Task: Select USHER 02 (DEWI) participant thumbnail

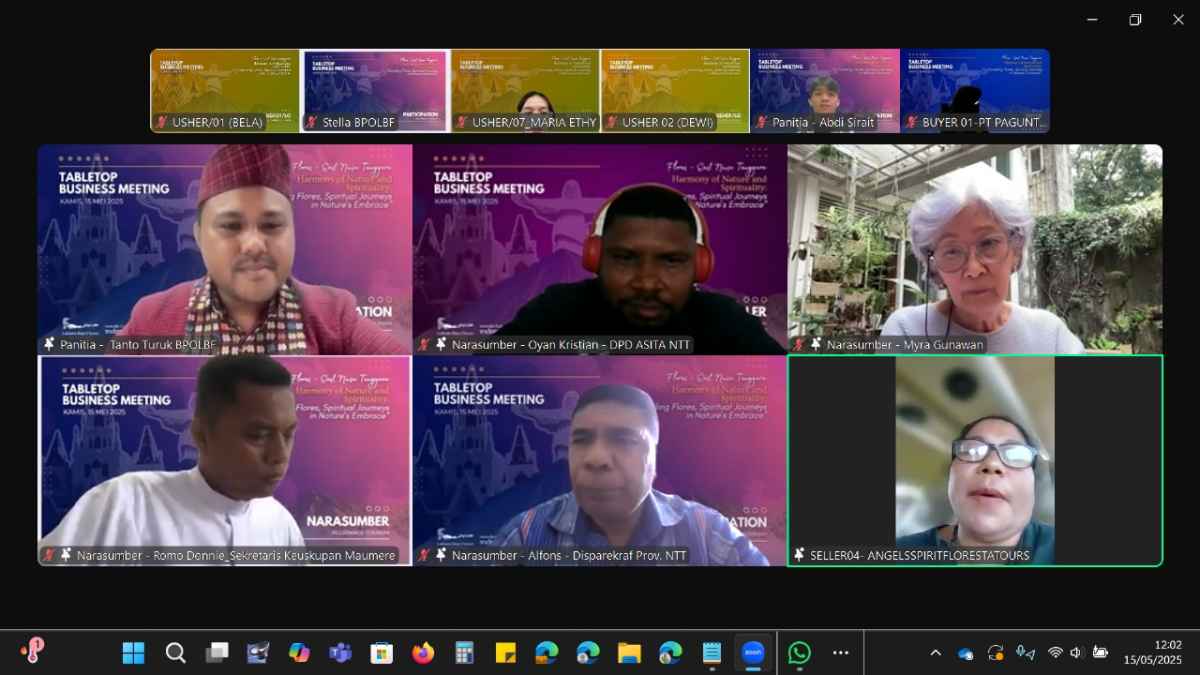Action: (675, 91)
